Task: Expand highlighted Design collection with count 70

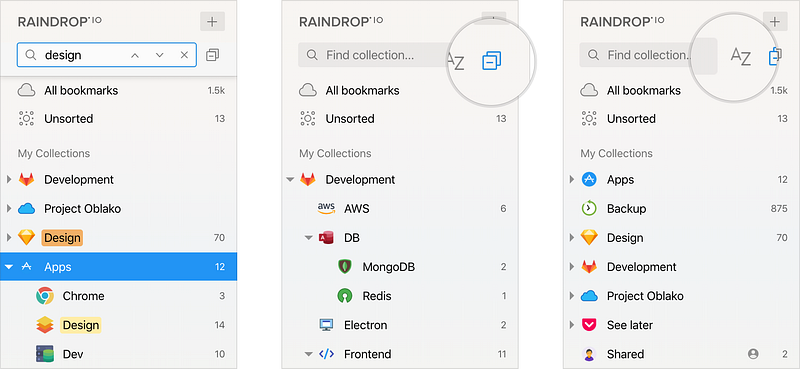Action: pos(8,238)
